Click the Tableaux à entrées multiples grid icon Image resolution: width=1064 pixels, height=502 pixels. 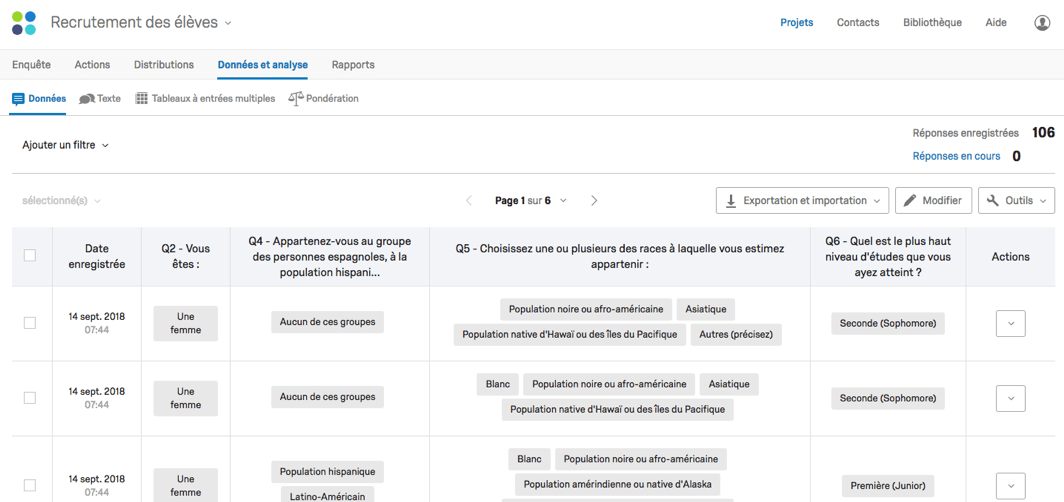[141, 98]
